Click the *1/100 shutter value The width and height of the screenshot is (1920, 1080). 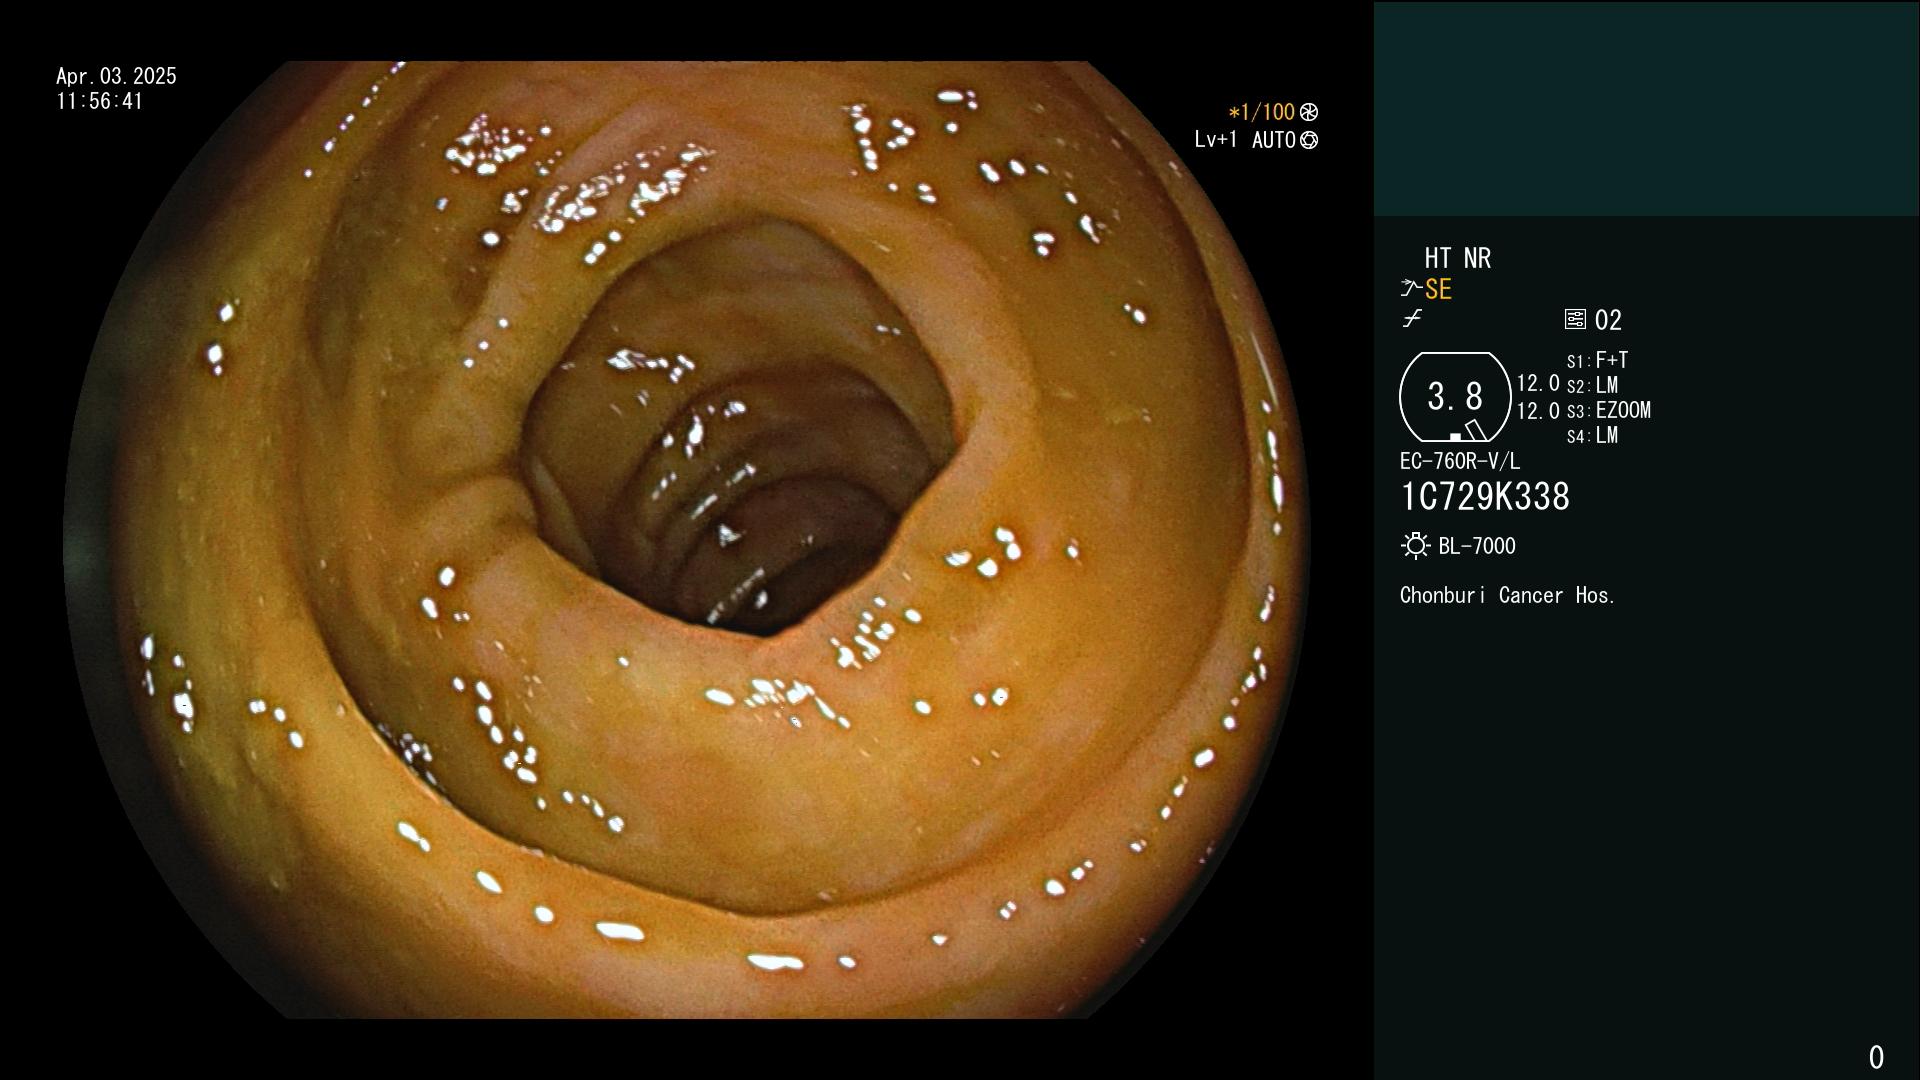[1261, 112]
